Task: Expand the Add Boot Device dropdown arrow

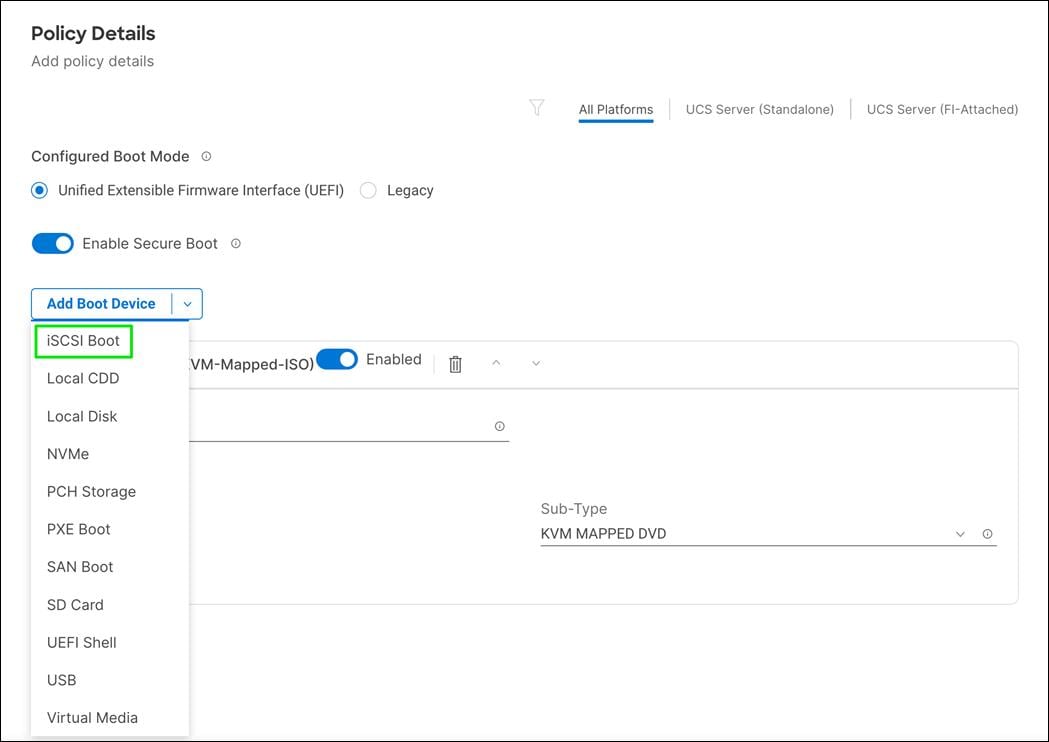Action: pyautogui.click(x=187, y=304)
